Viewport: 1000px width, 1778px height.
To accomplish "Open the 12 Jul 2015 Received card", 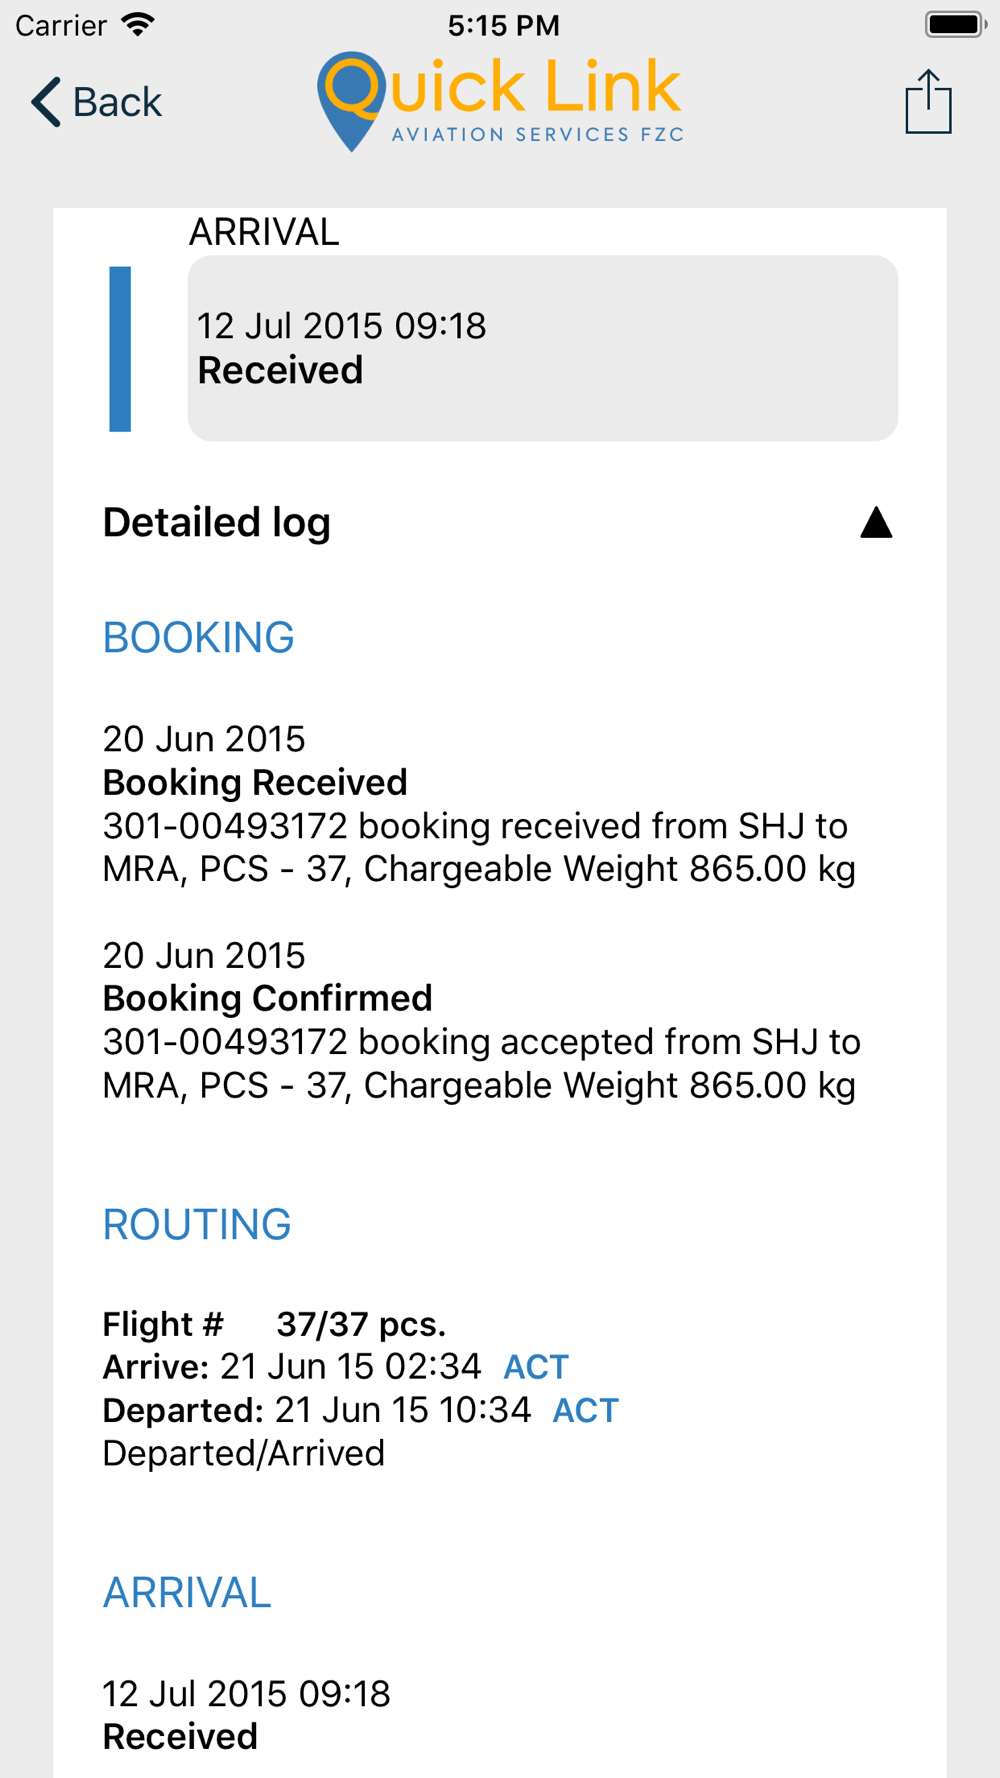I will 543,348.
